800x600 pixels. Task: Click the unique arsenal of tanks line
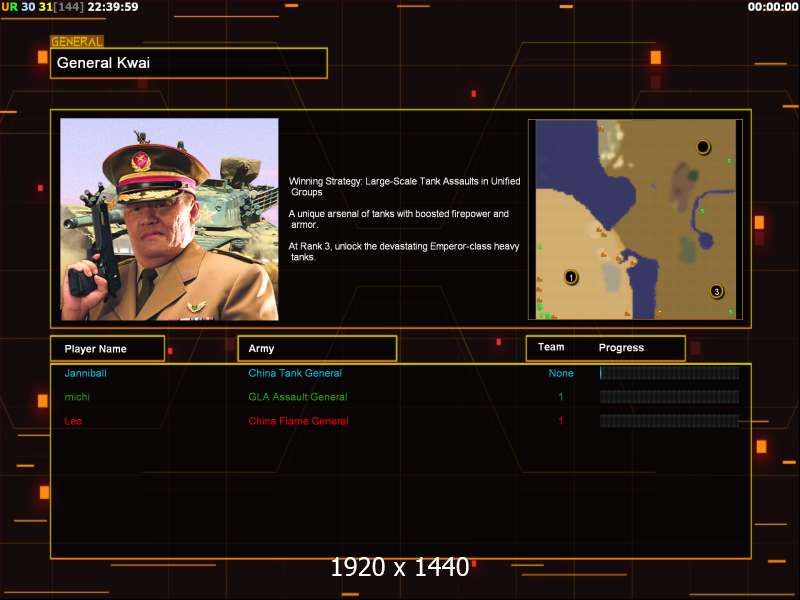click(398, 219)
